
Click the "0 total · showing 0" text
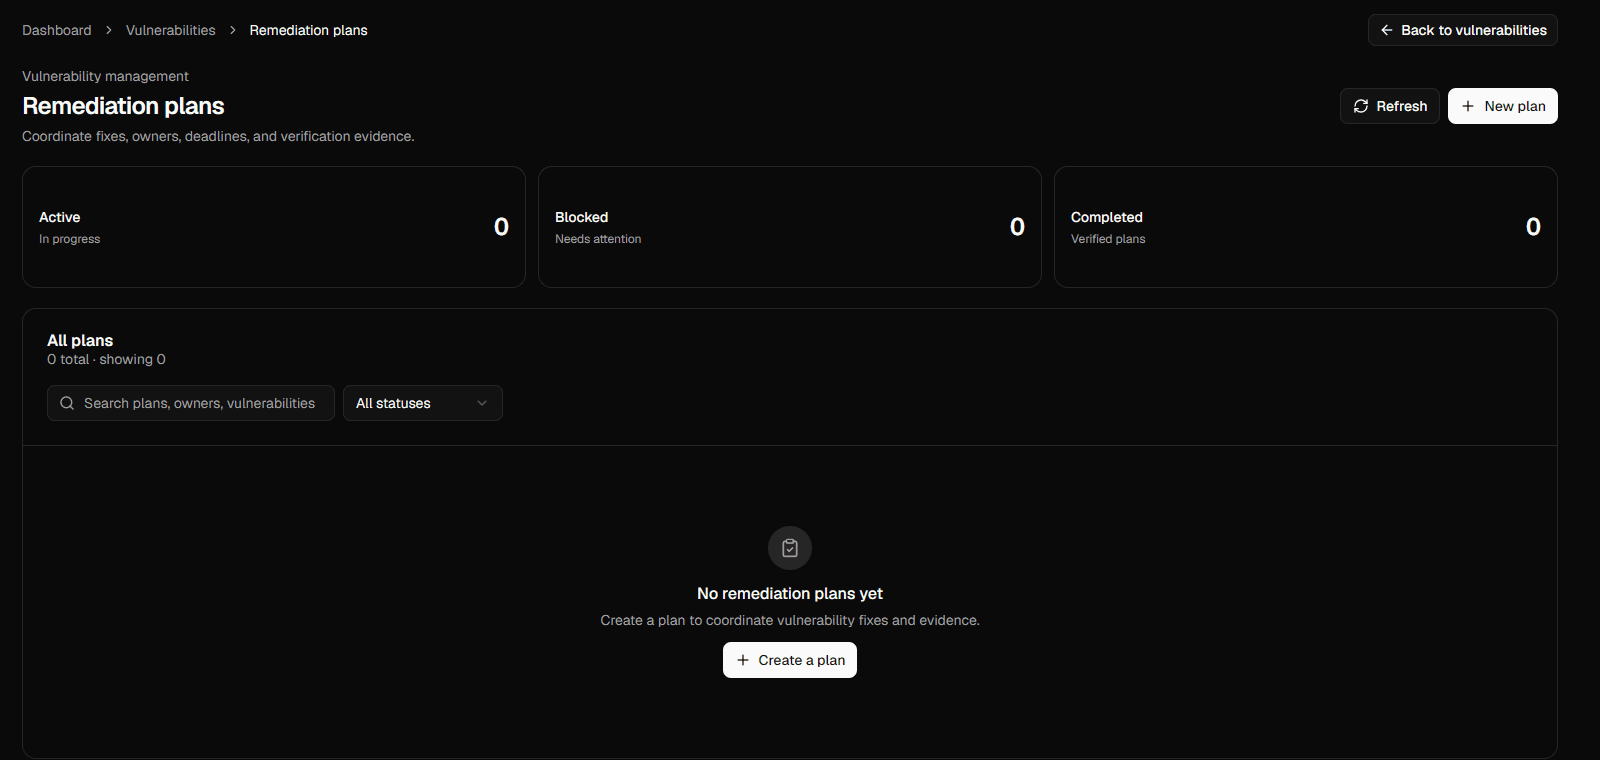pyautogui.click(x=106, y=359)
